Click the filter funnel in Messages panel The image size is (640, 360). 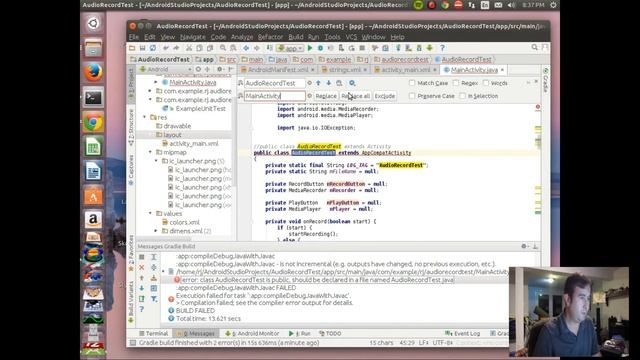154,299
